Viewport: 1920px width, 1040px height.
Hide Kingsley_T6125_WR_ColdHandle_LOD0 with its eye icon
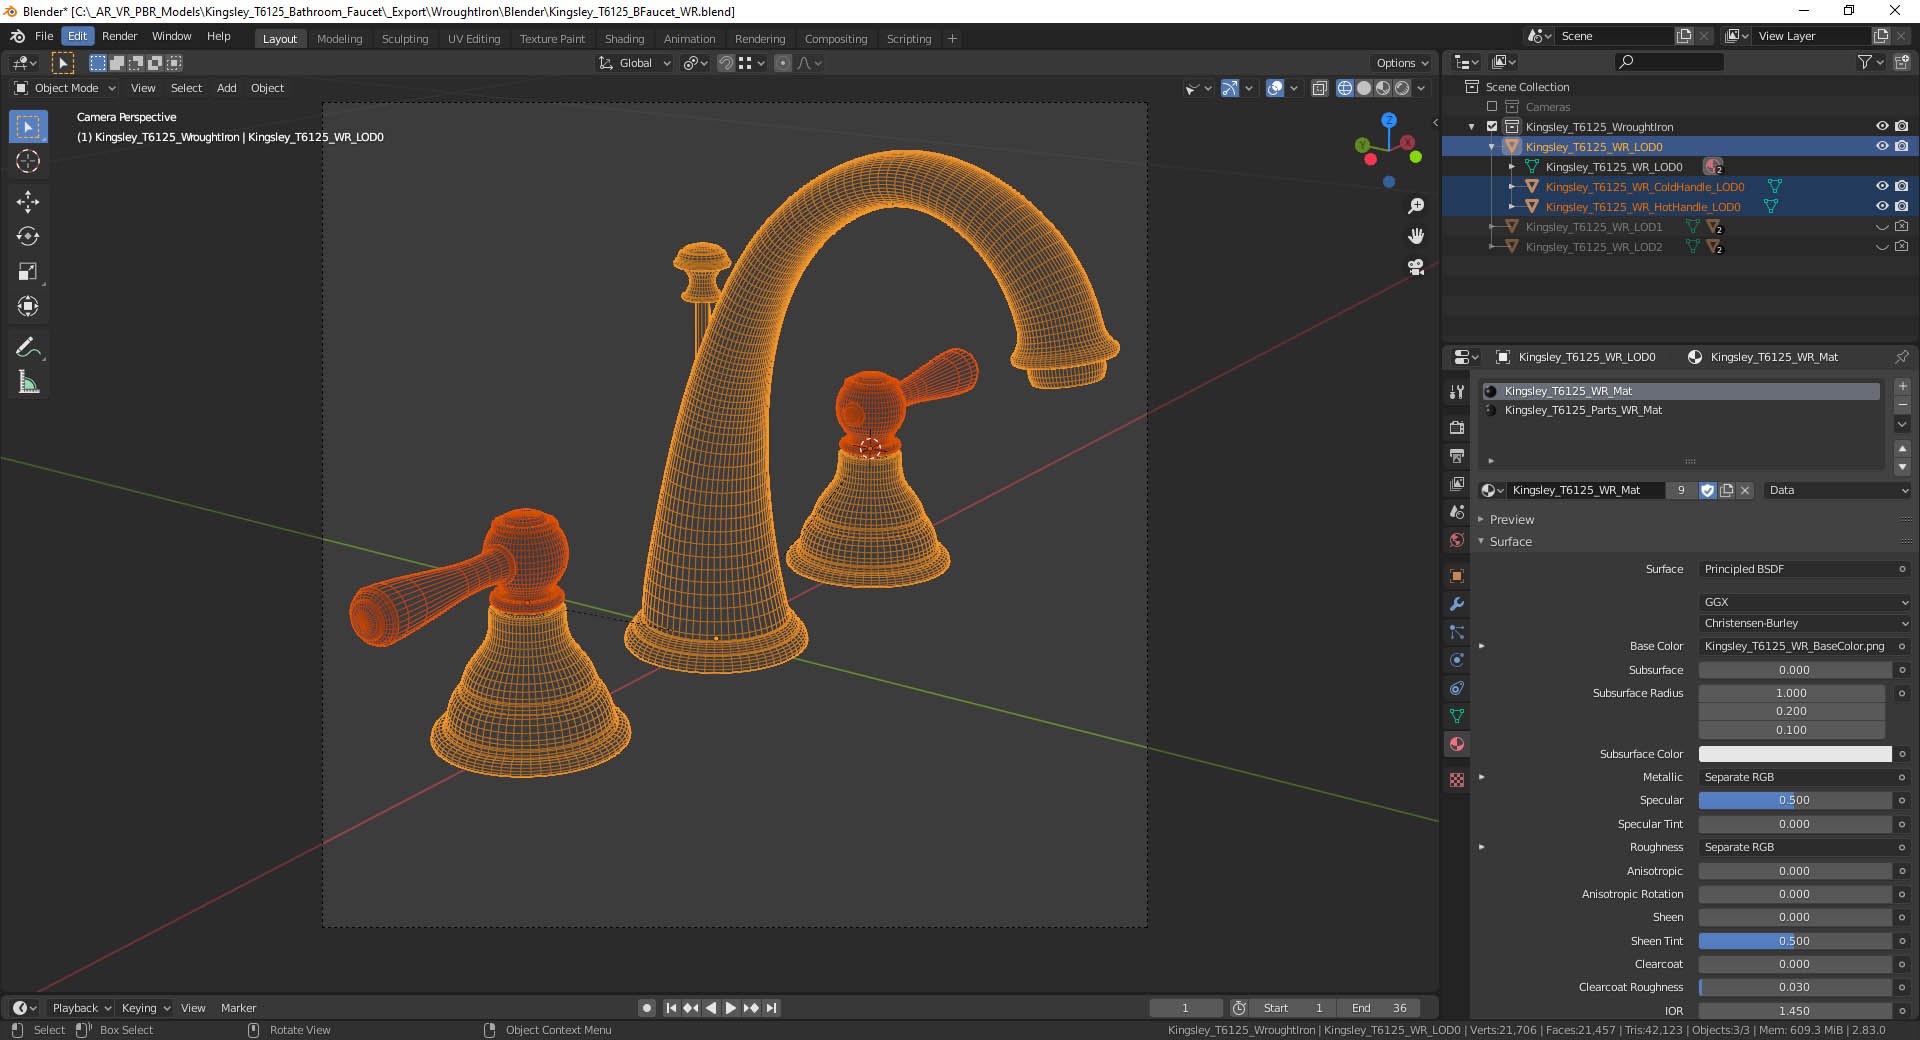pyautogui.click(x=1881, y=186)
